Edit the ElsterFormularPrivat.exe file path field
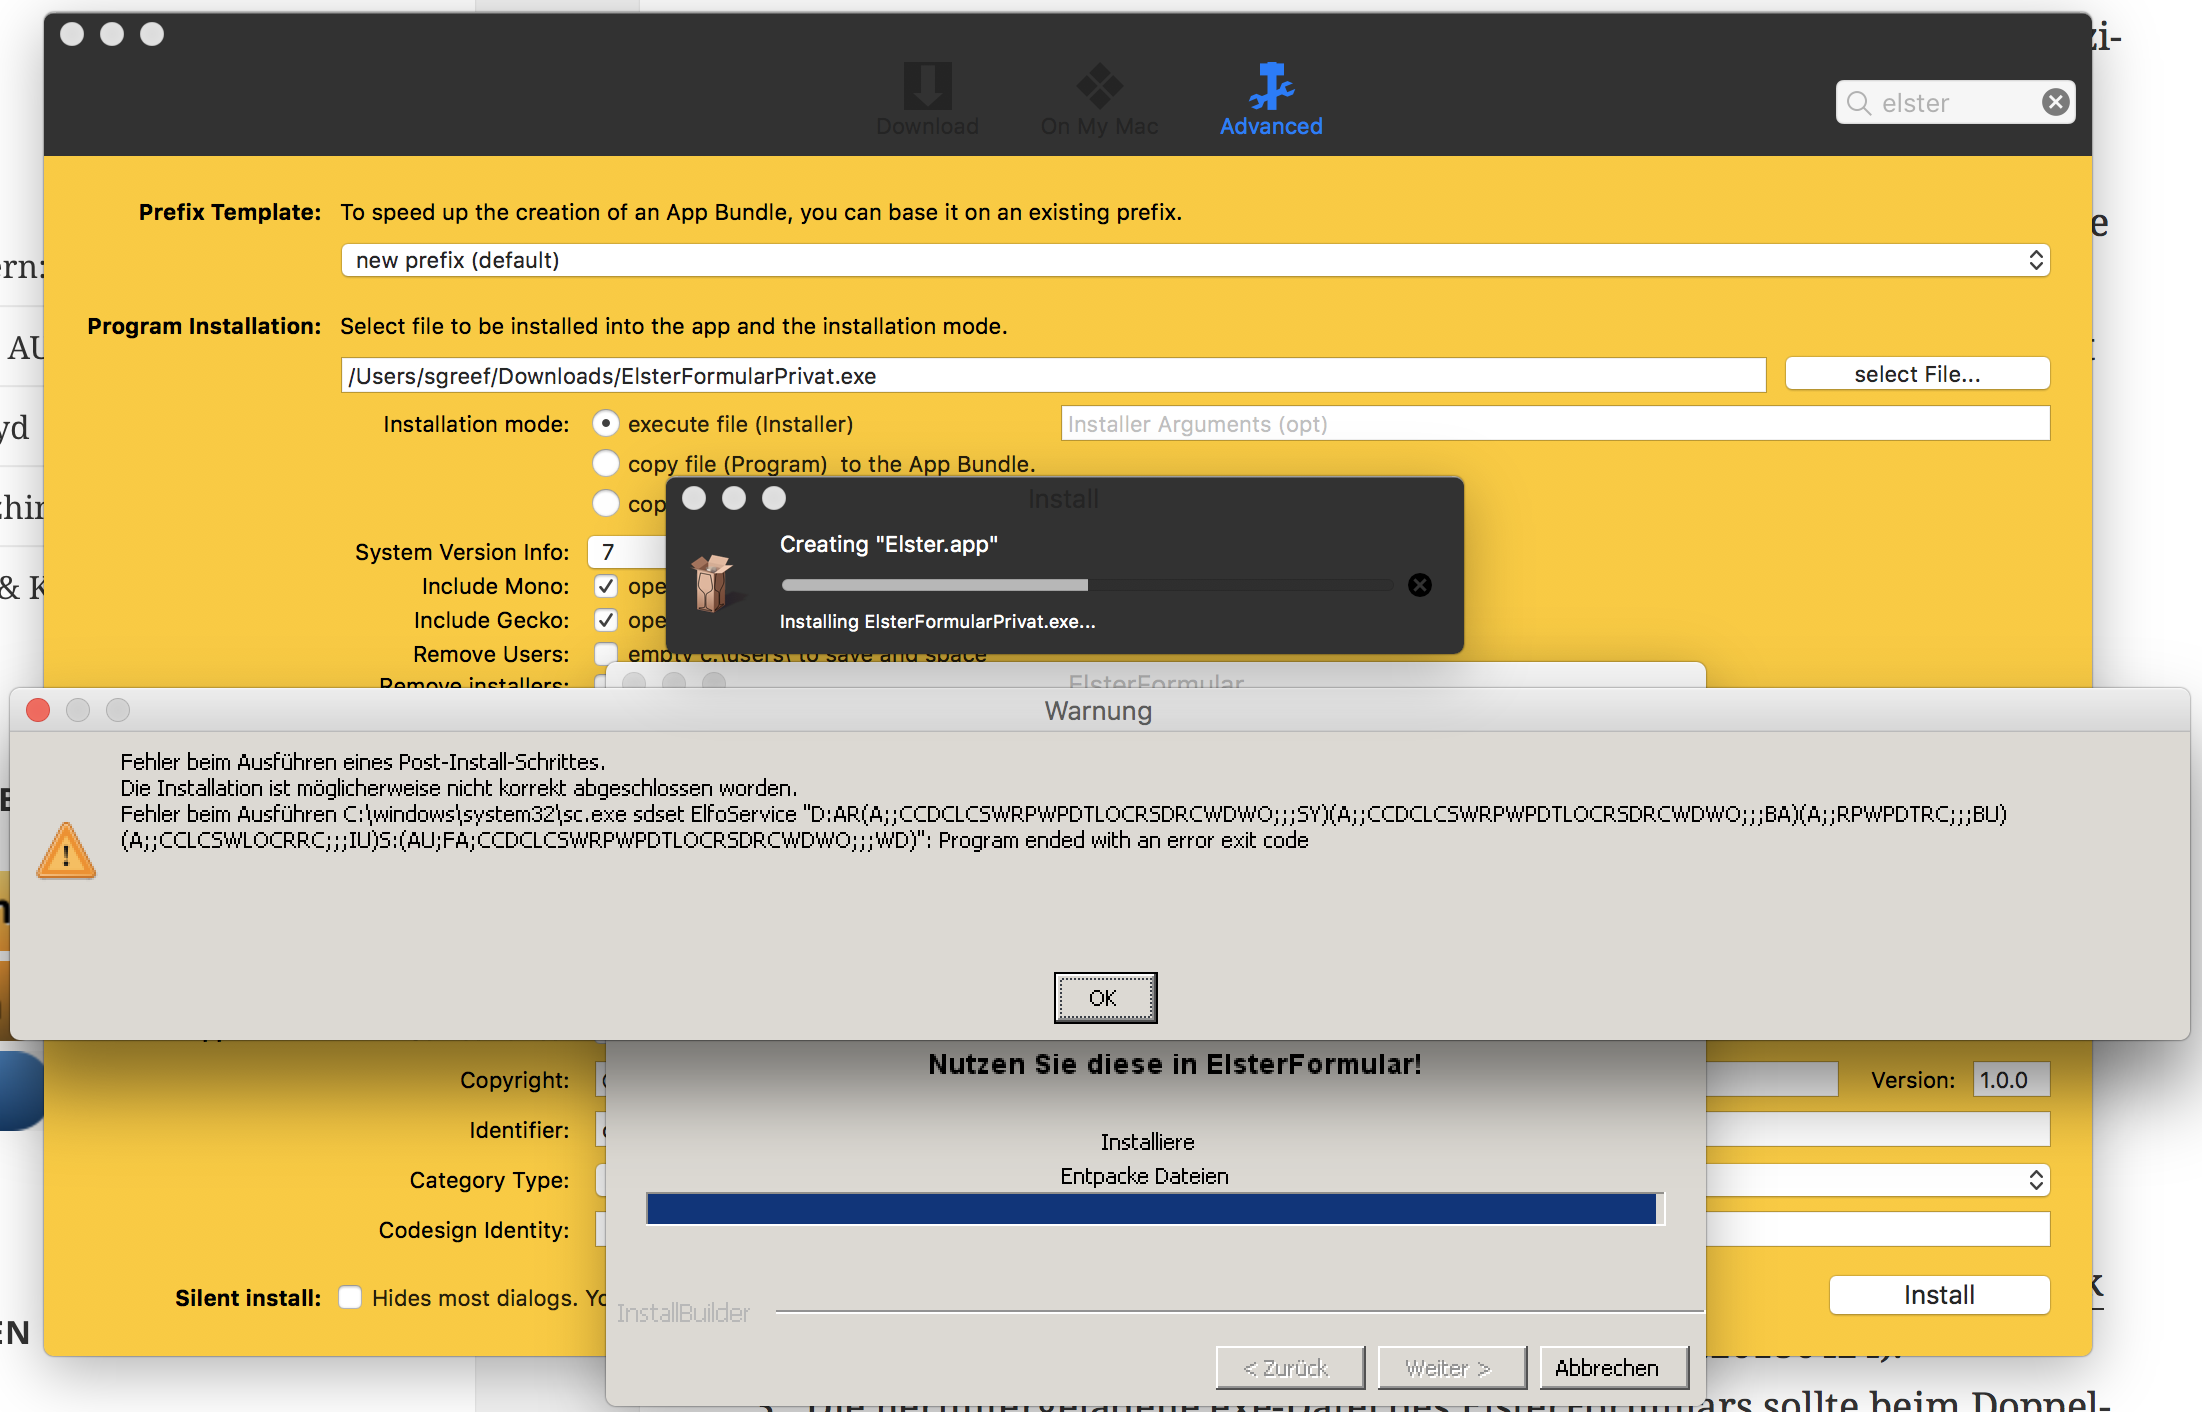The image size is (2202, 1412). (x=1053, y=375)
